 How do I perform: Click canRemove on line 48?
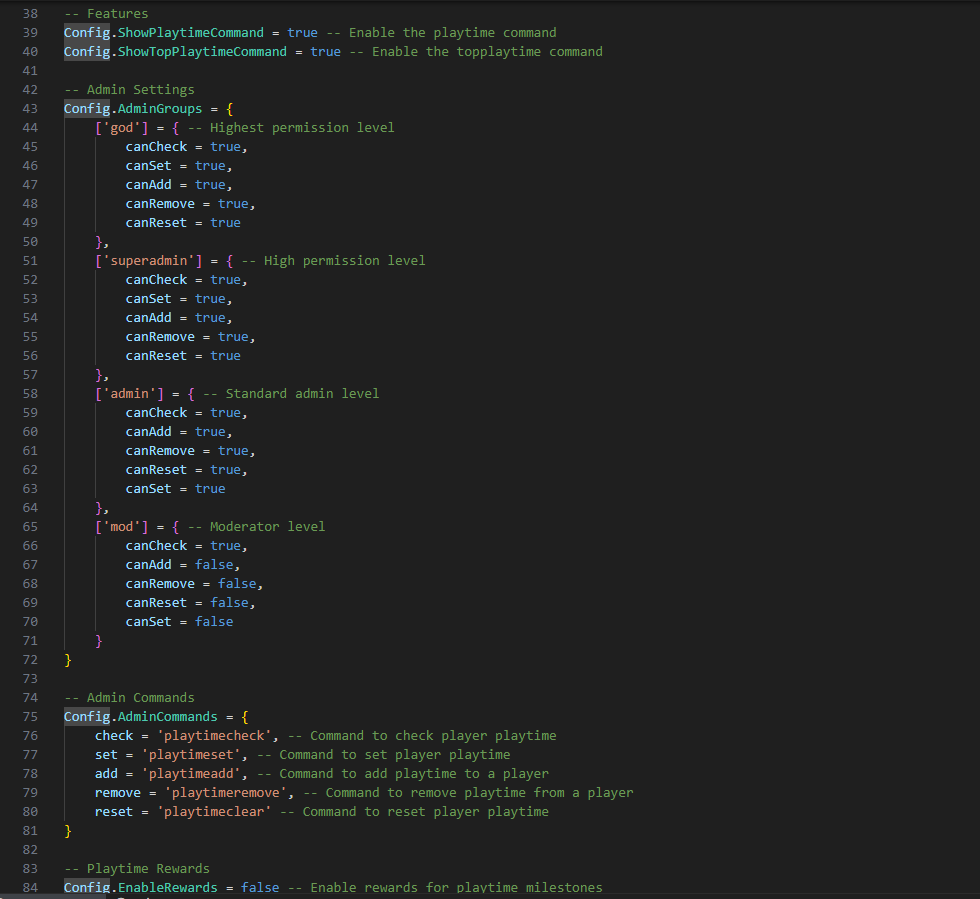(x=160, y=204)
